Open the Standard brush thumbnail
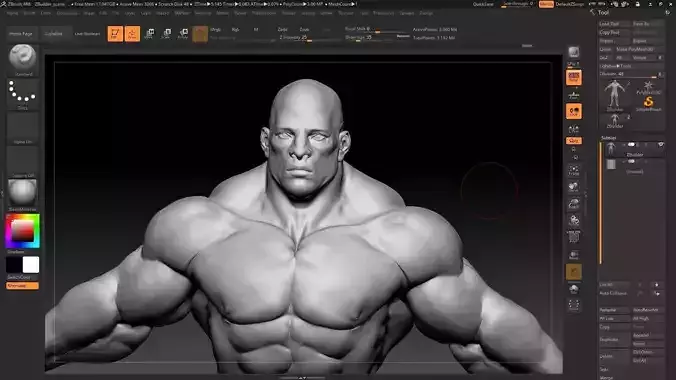Viewport: 676px width, 380px height. click(23, 60)
